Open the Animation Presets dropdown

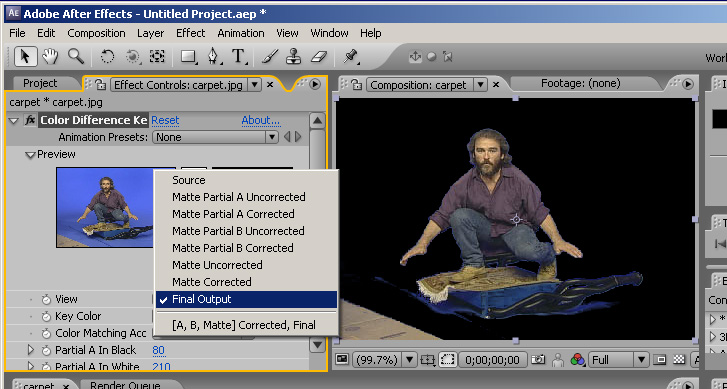pos(216,137)
